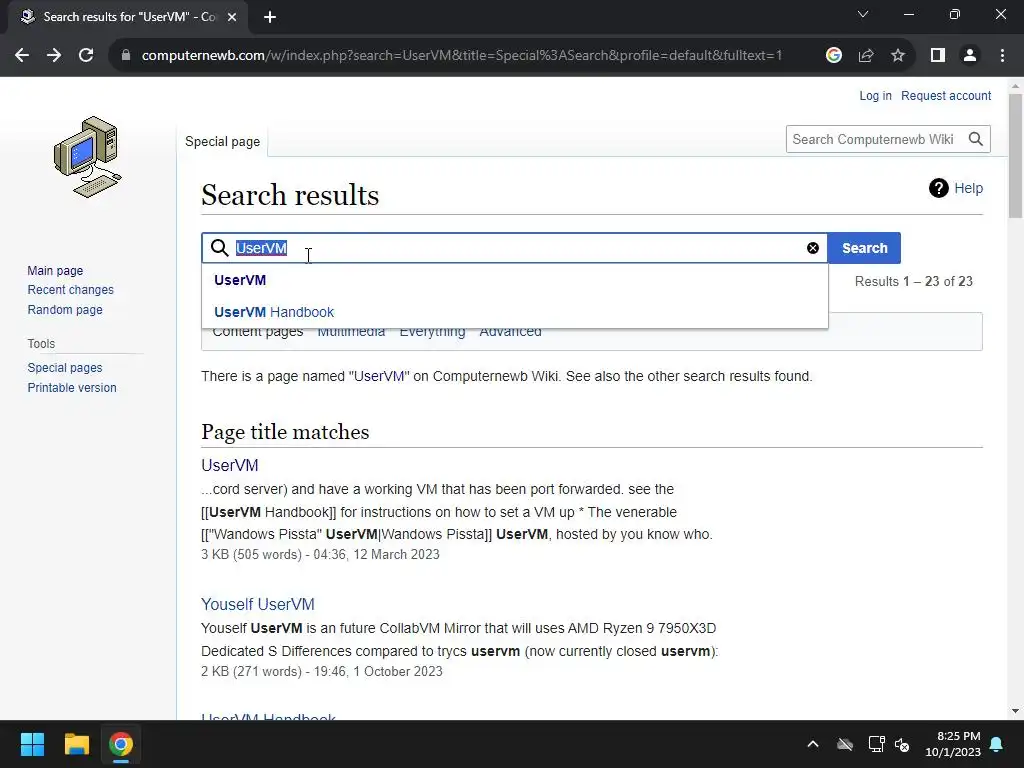Open a new tab with plus icon
1024x768 pixels.
click(x=270, y=18)
